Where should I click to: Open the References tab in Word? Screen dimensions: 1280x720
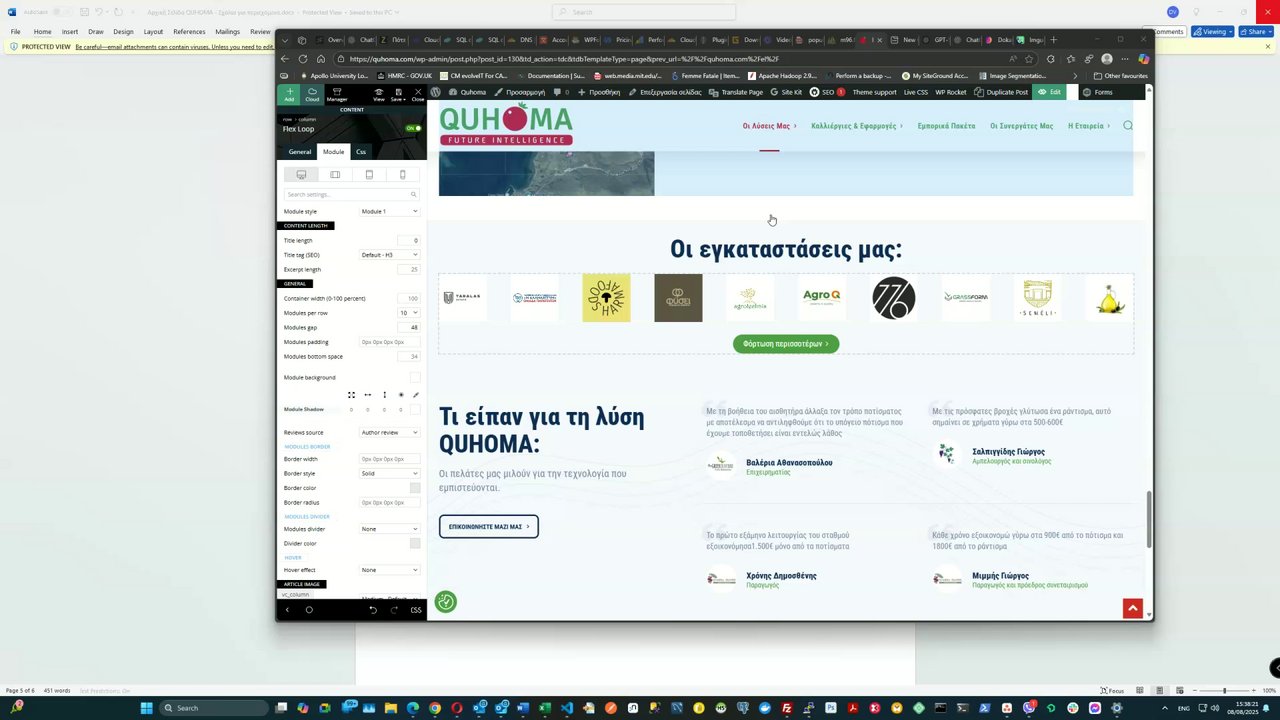(x=189, y=32)
